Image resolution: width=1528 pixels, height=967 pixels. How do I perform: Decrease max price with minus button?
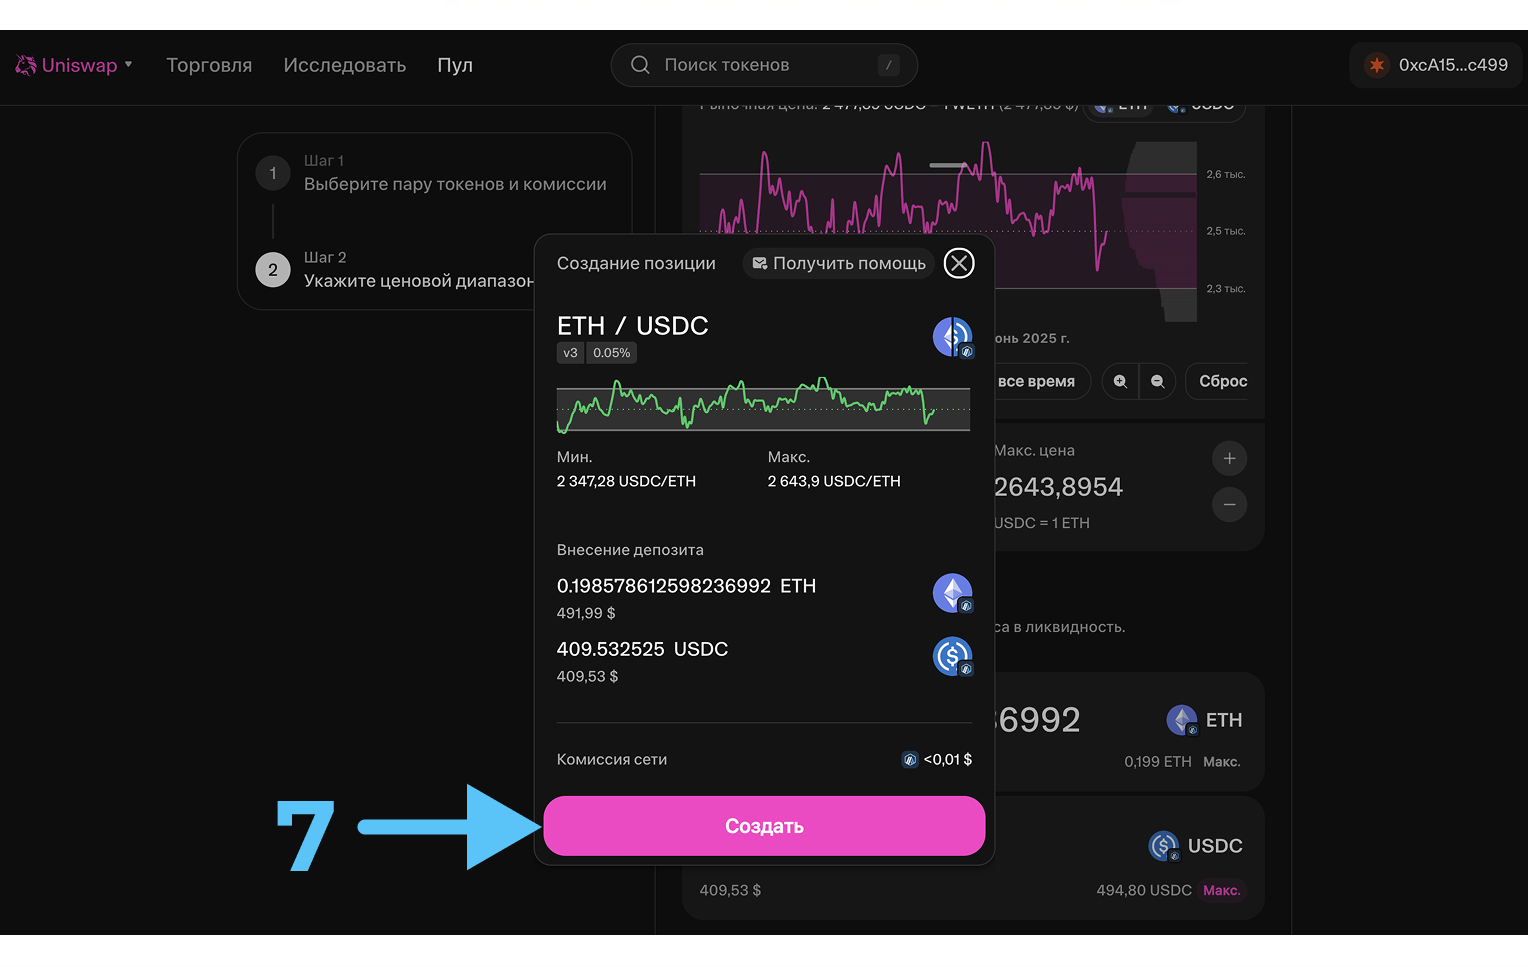1229,504
